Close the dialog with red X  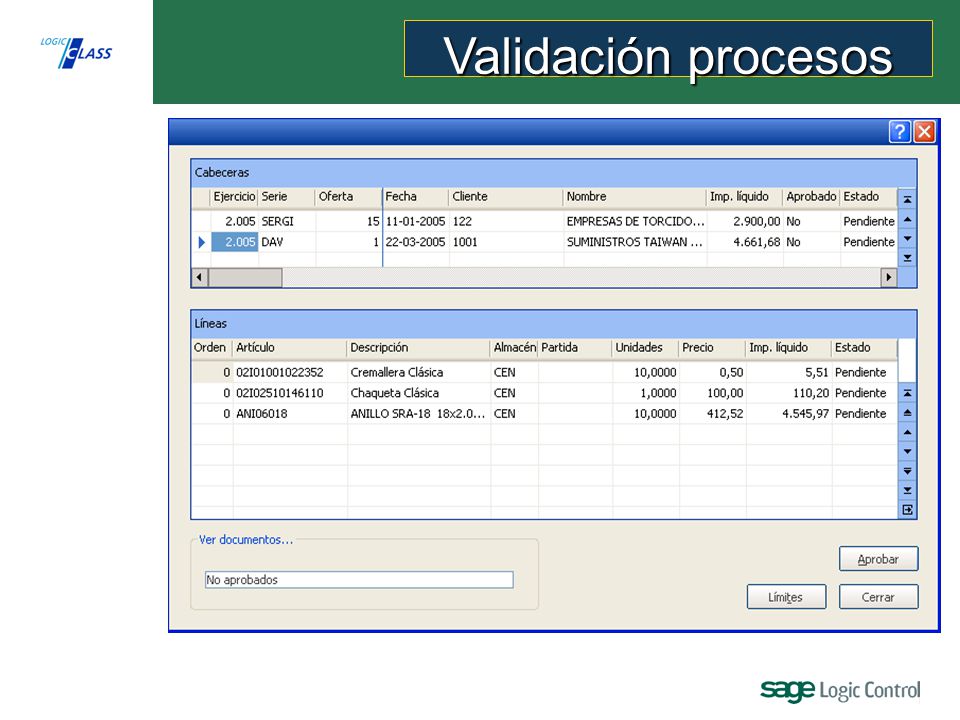coord(924,132)
